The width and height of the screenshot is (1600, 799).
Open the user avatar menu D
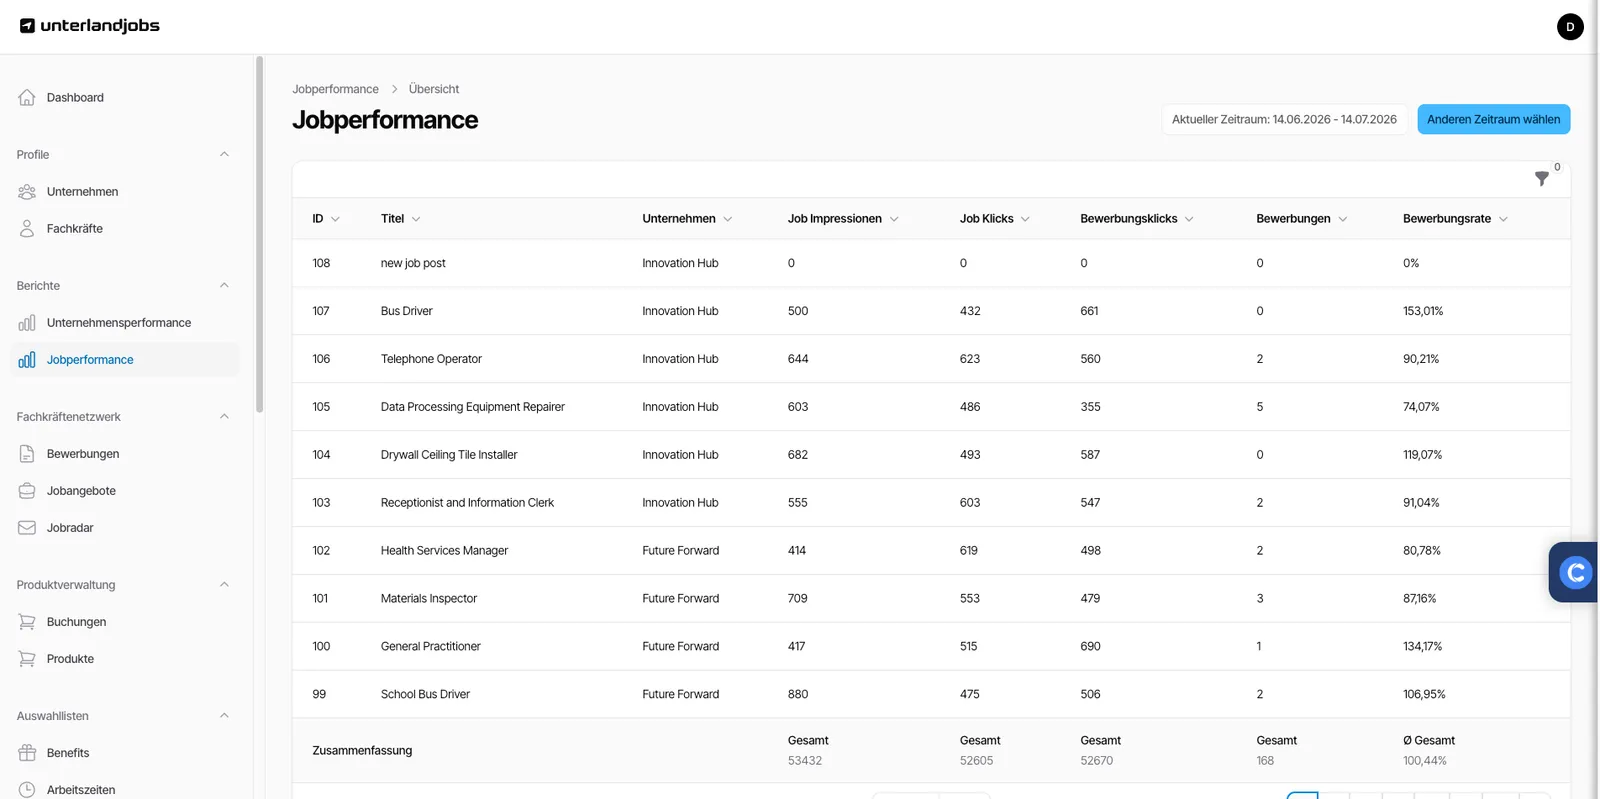click(1570, 27)
